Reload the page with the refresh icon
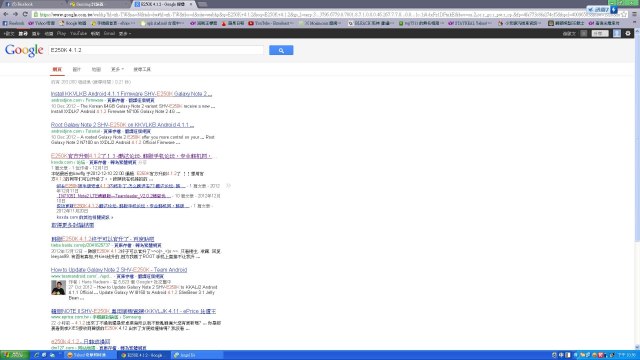The width and height of the screenshot is (640, 360). (x=25, y=14)
